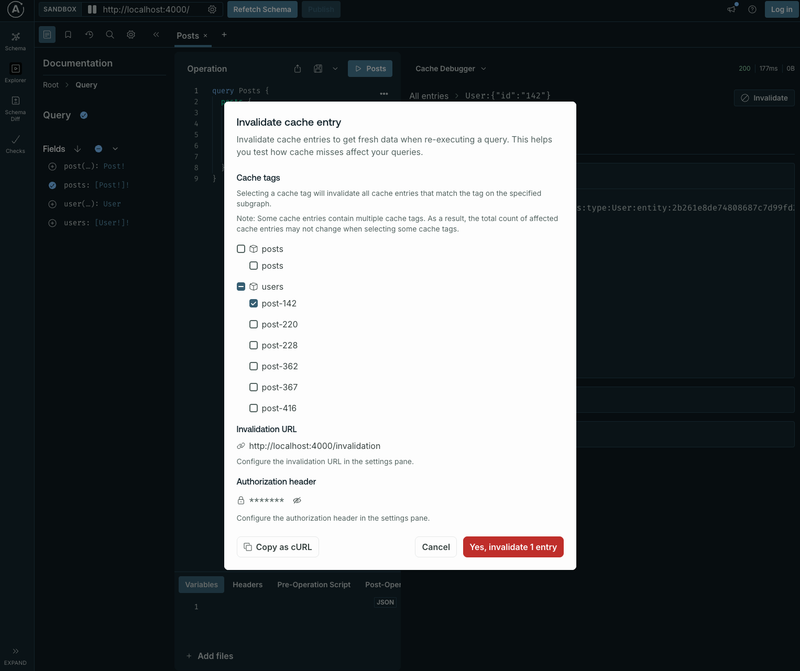Click Yes, invalidate 1 entry
The height and width of the screenshot is (671, 800).
point(515,547)
